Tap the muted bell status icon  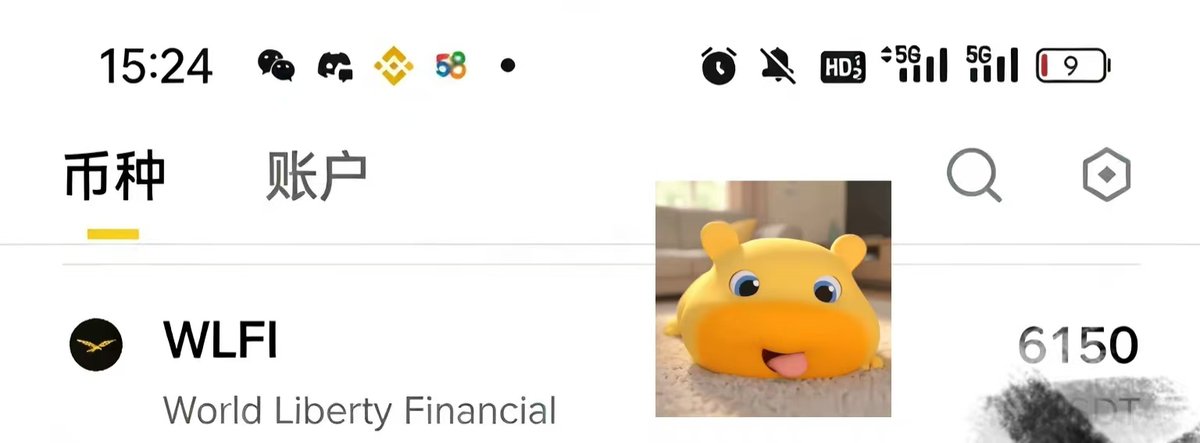777,66
